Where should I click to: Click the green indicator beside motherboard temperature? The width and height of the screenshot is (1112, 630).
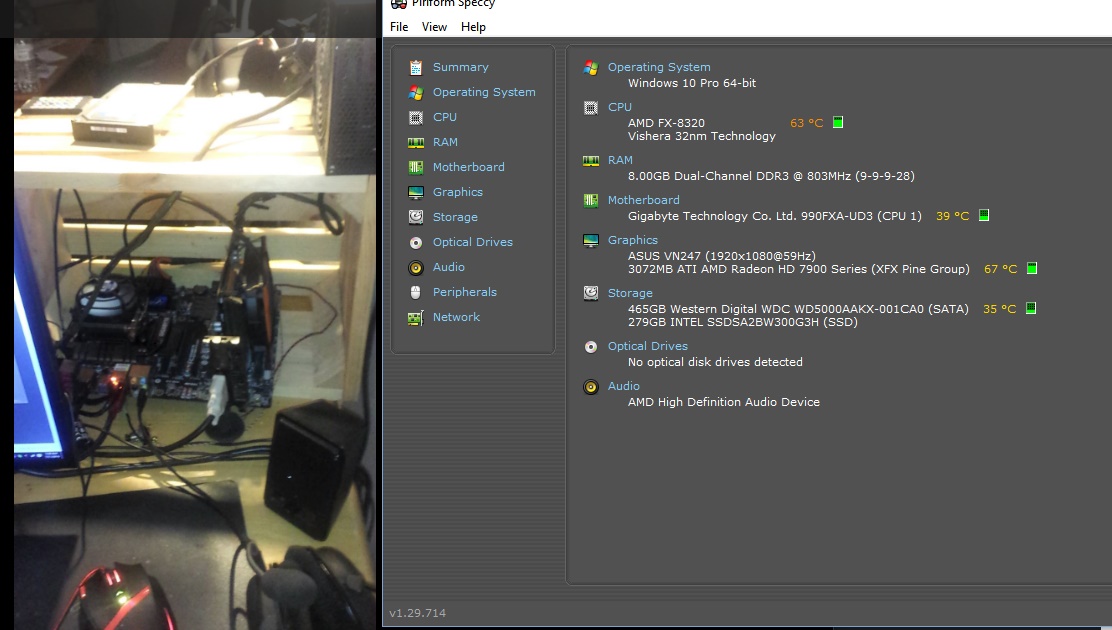click(x=984, y=216)
